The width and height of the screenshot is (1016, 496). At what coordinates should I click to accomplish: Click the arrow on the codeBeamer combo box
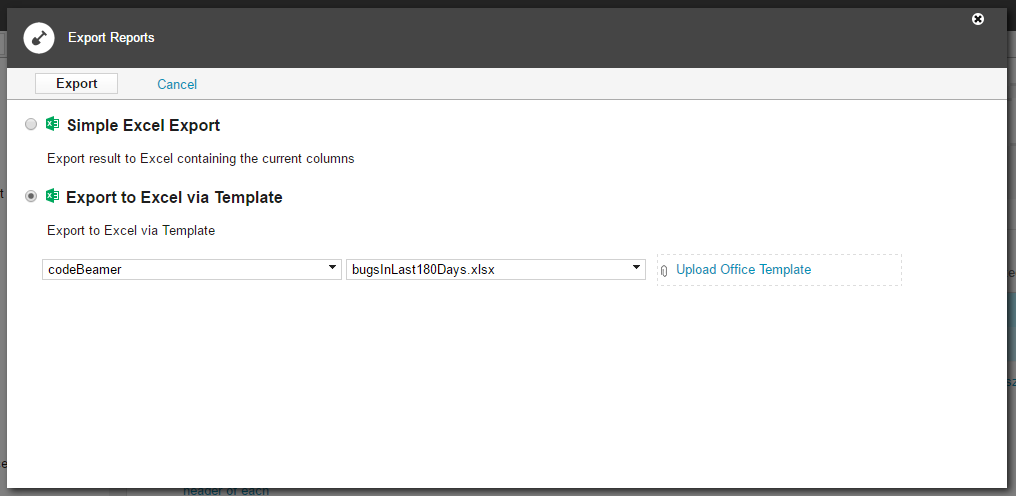pyautogui.click(x=332, y=267)
